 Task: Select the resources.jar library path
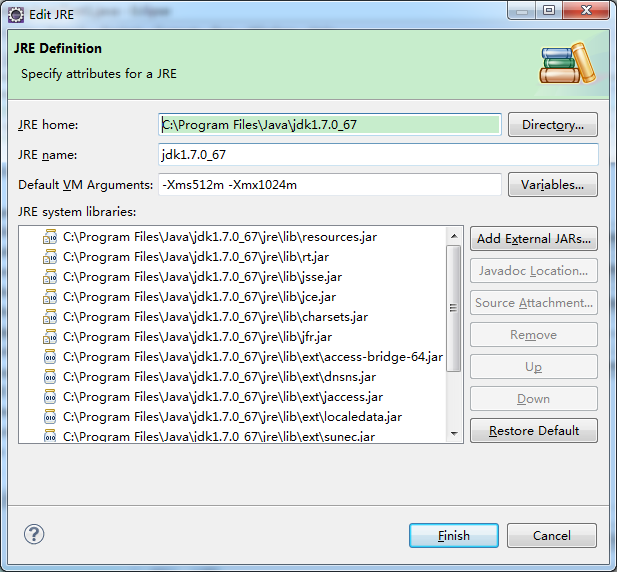(x=220, y=237)
